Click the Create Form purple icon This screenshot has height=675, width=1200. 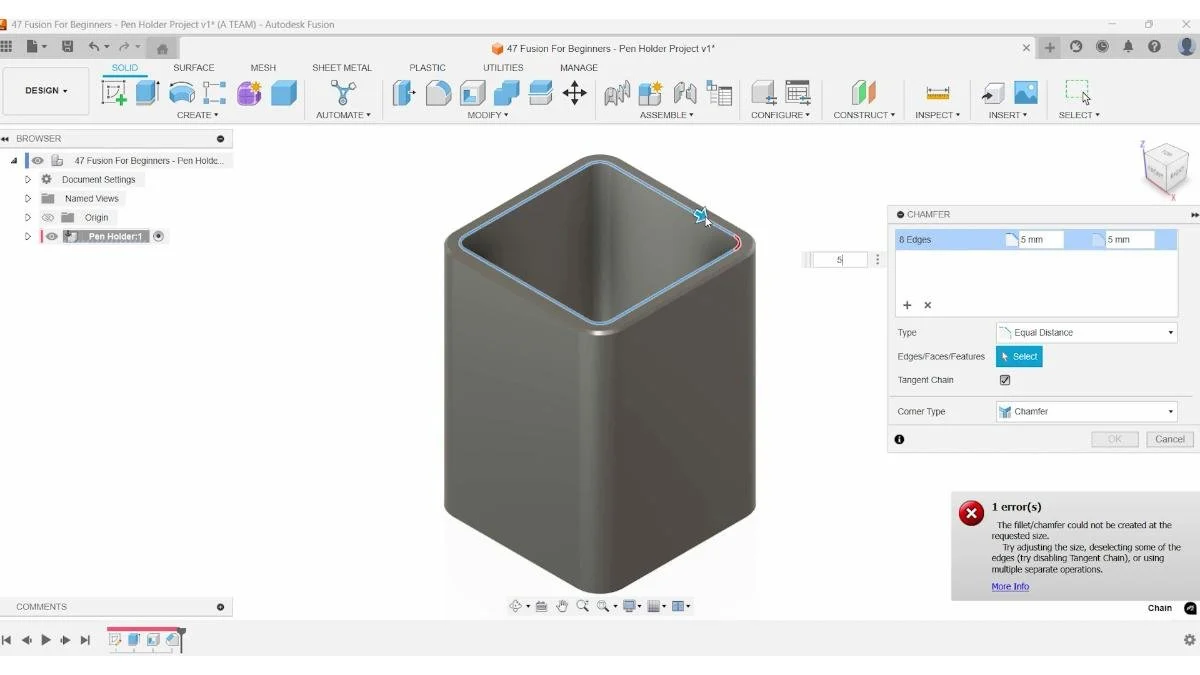pyautogui.click(x=249, y=94)
